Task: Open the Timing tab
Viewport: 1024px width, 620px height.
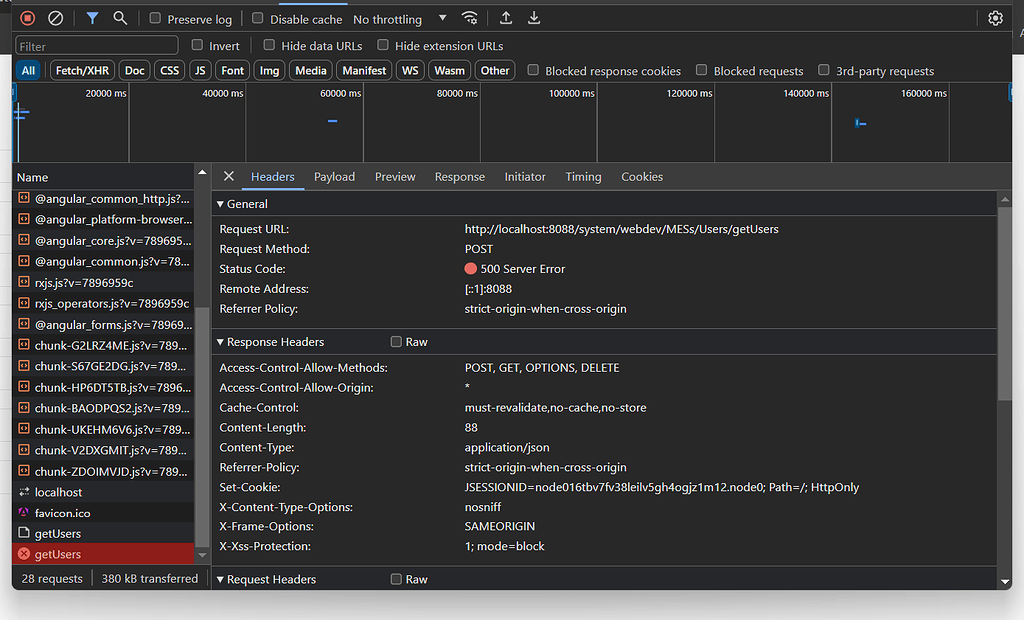Action: point(583,176)
